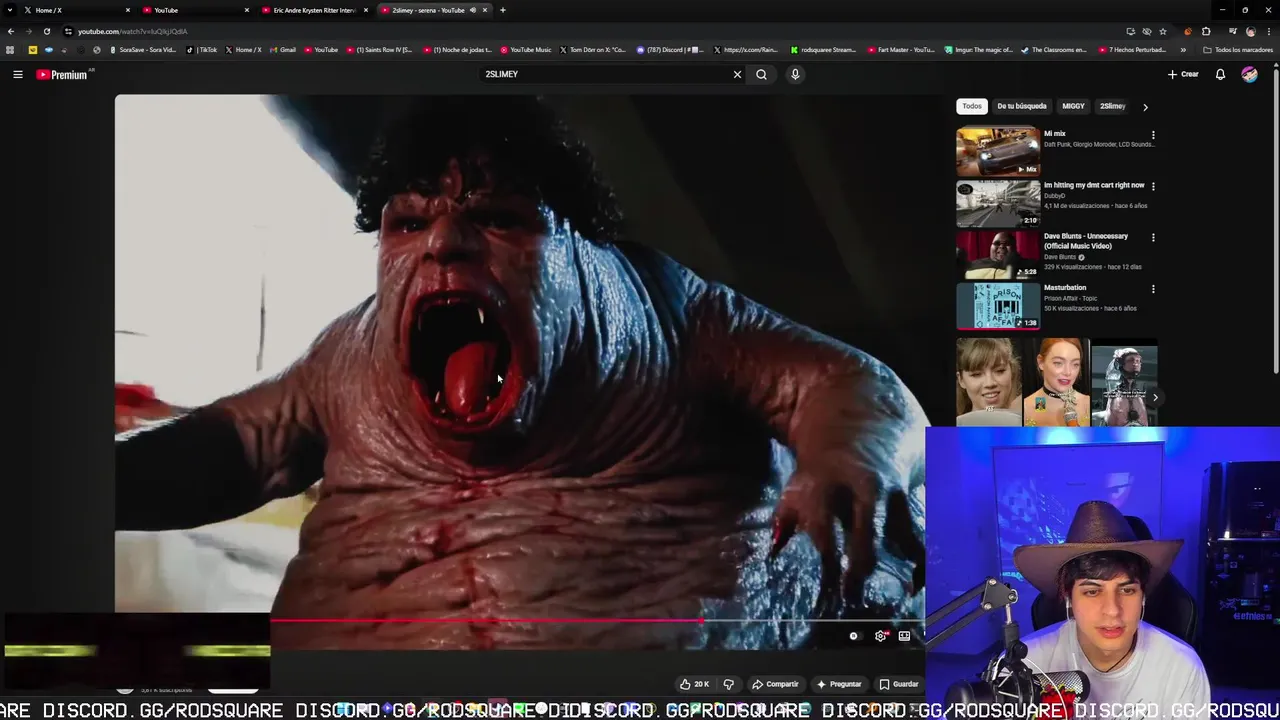
Task: Go to the YouTube Premium home logo
Action: (x=62, y=74)
